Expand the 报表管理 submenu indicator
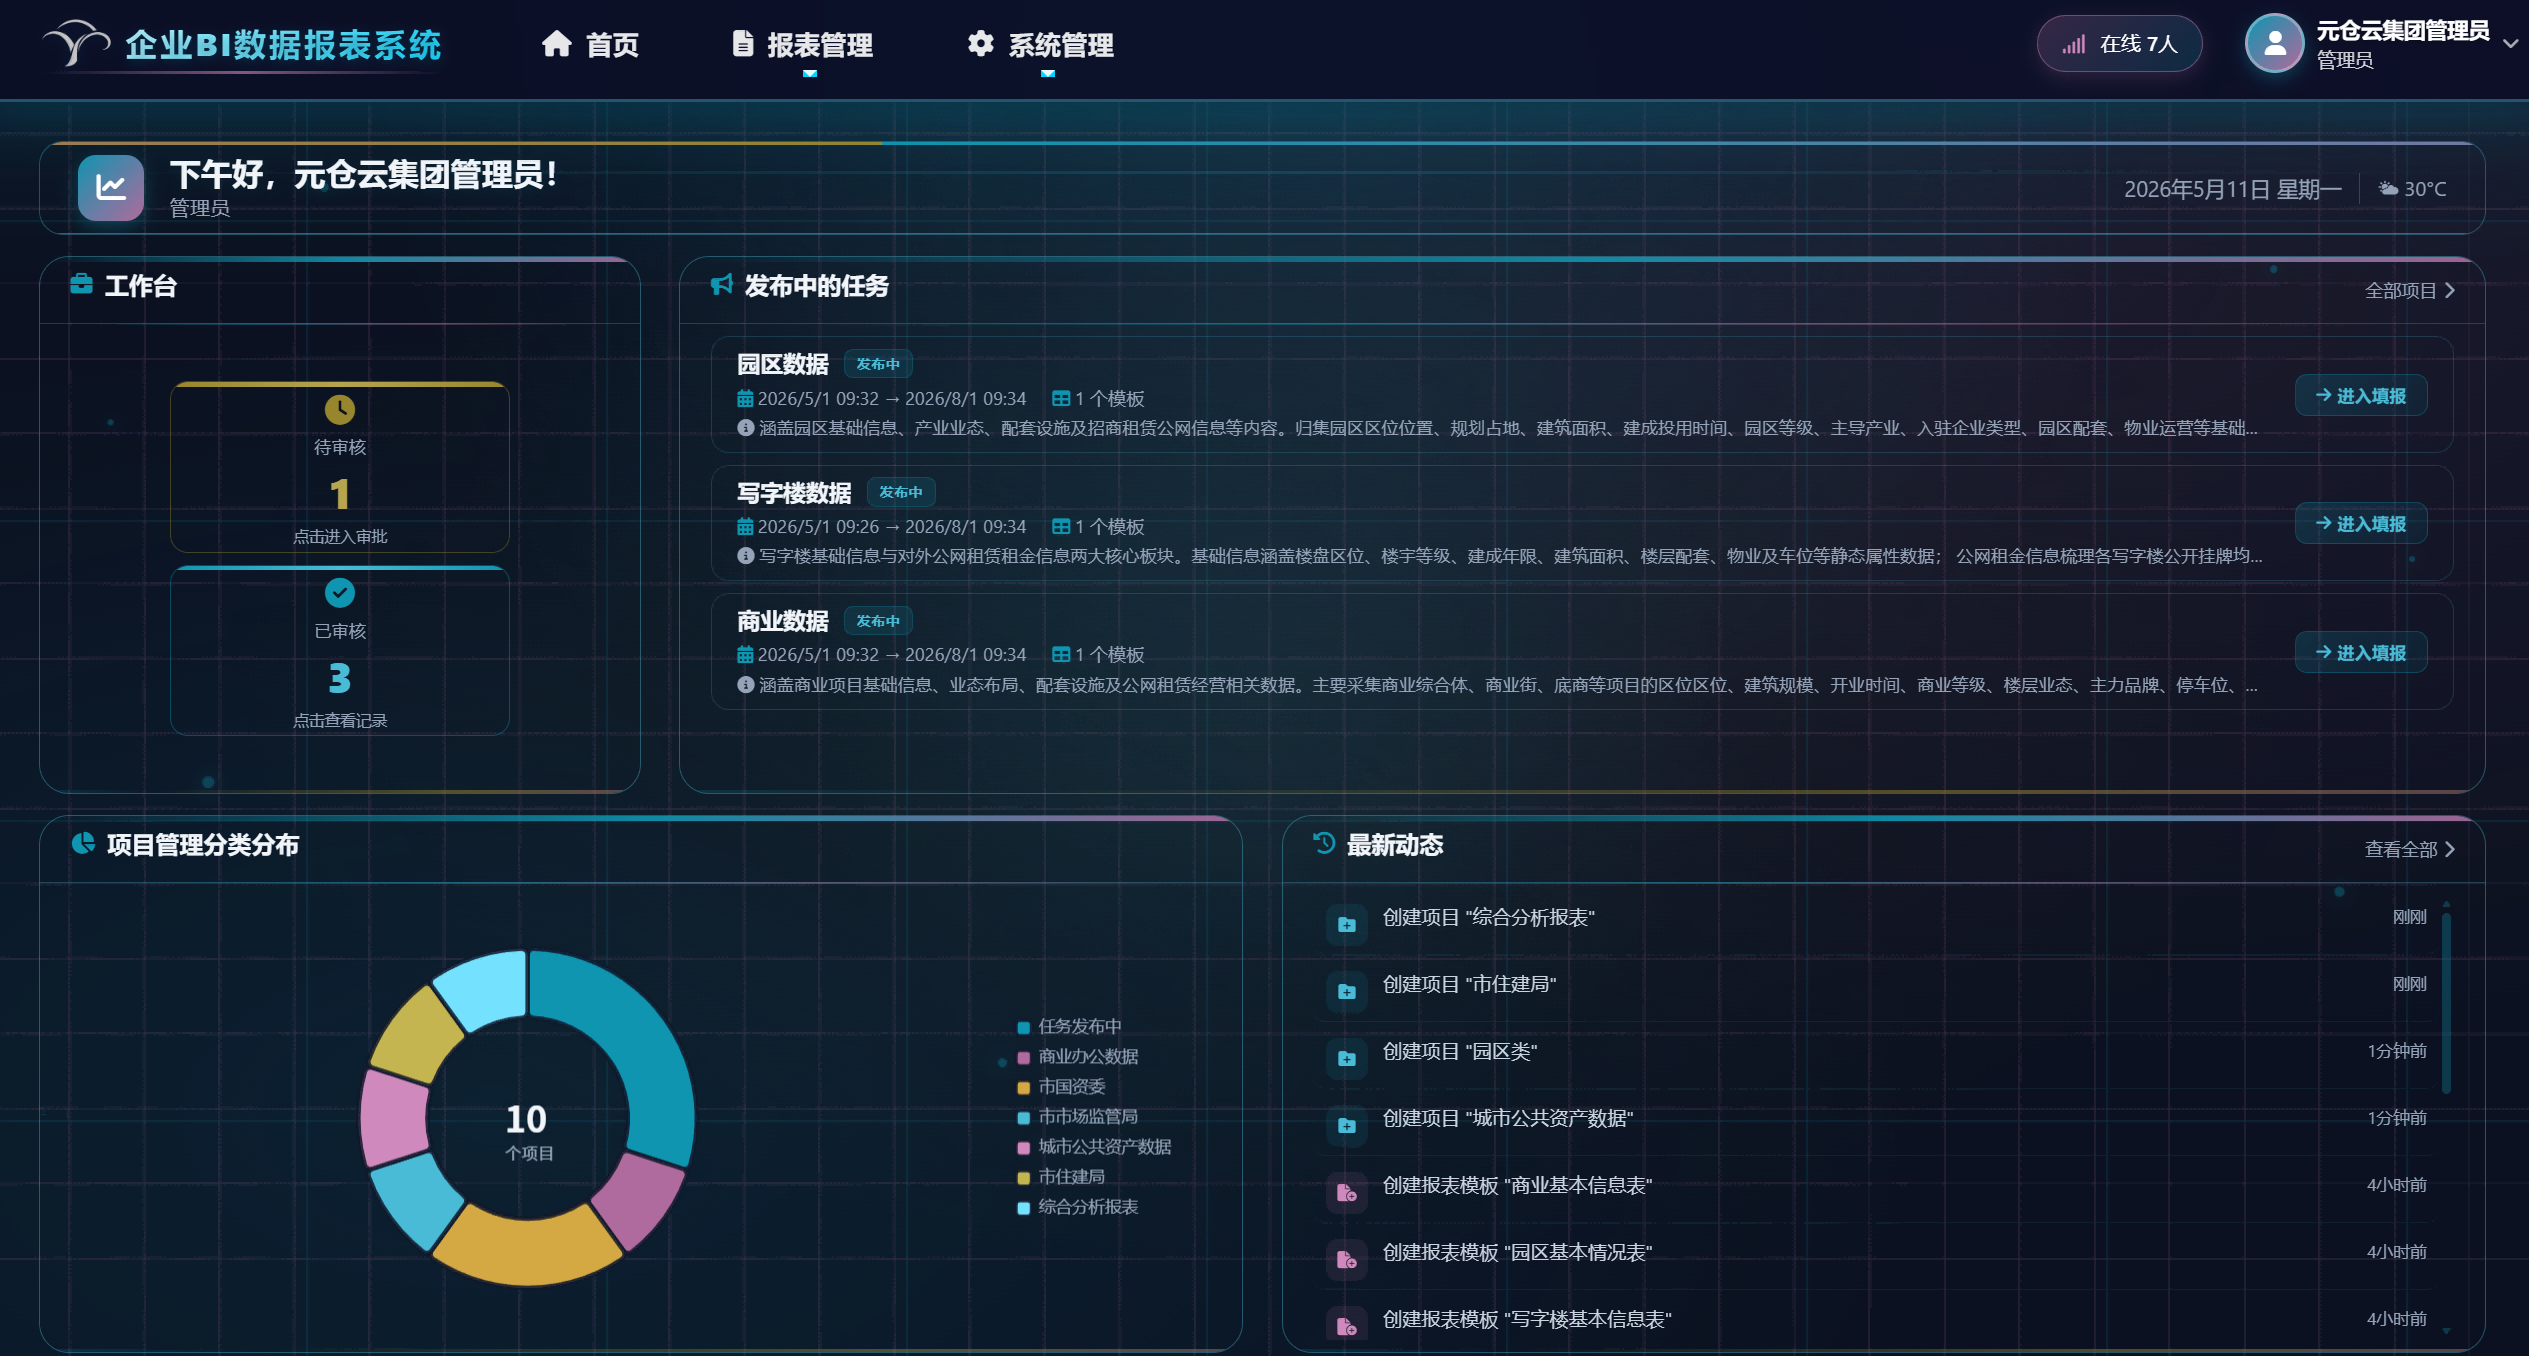Image resolution: width=2529 pixels, height=1356 pixels. (810, 73)
